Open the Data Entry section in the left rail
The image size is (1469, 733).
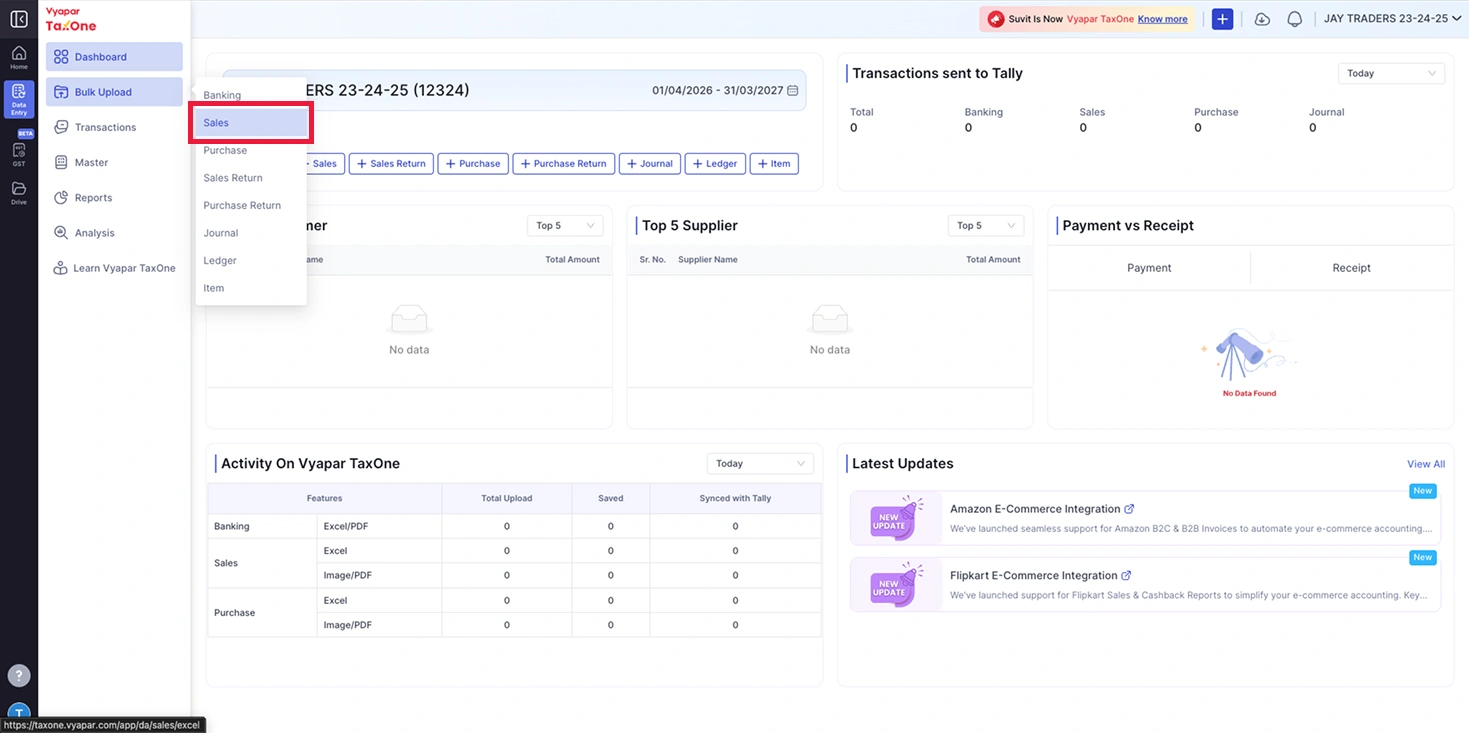coord(19,100)
